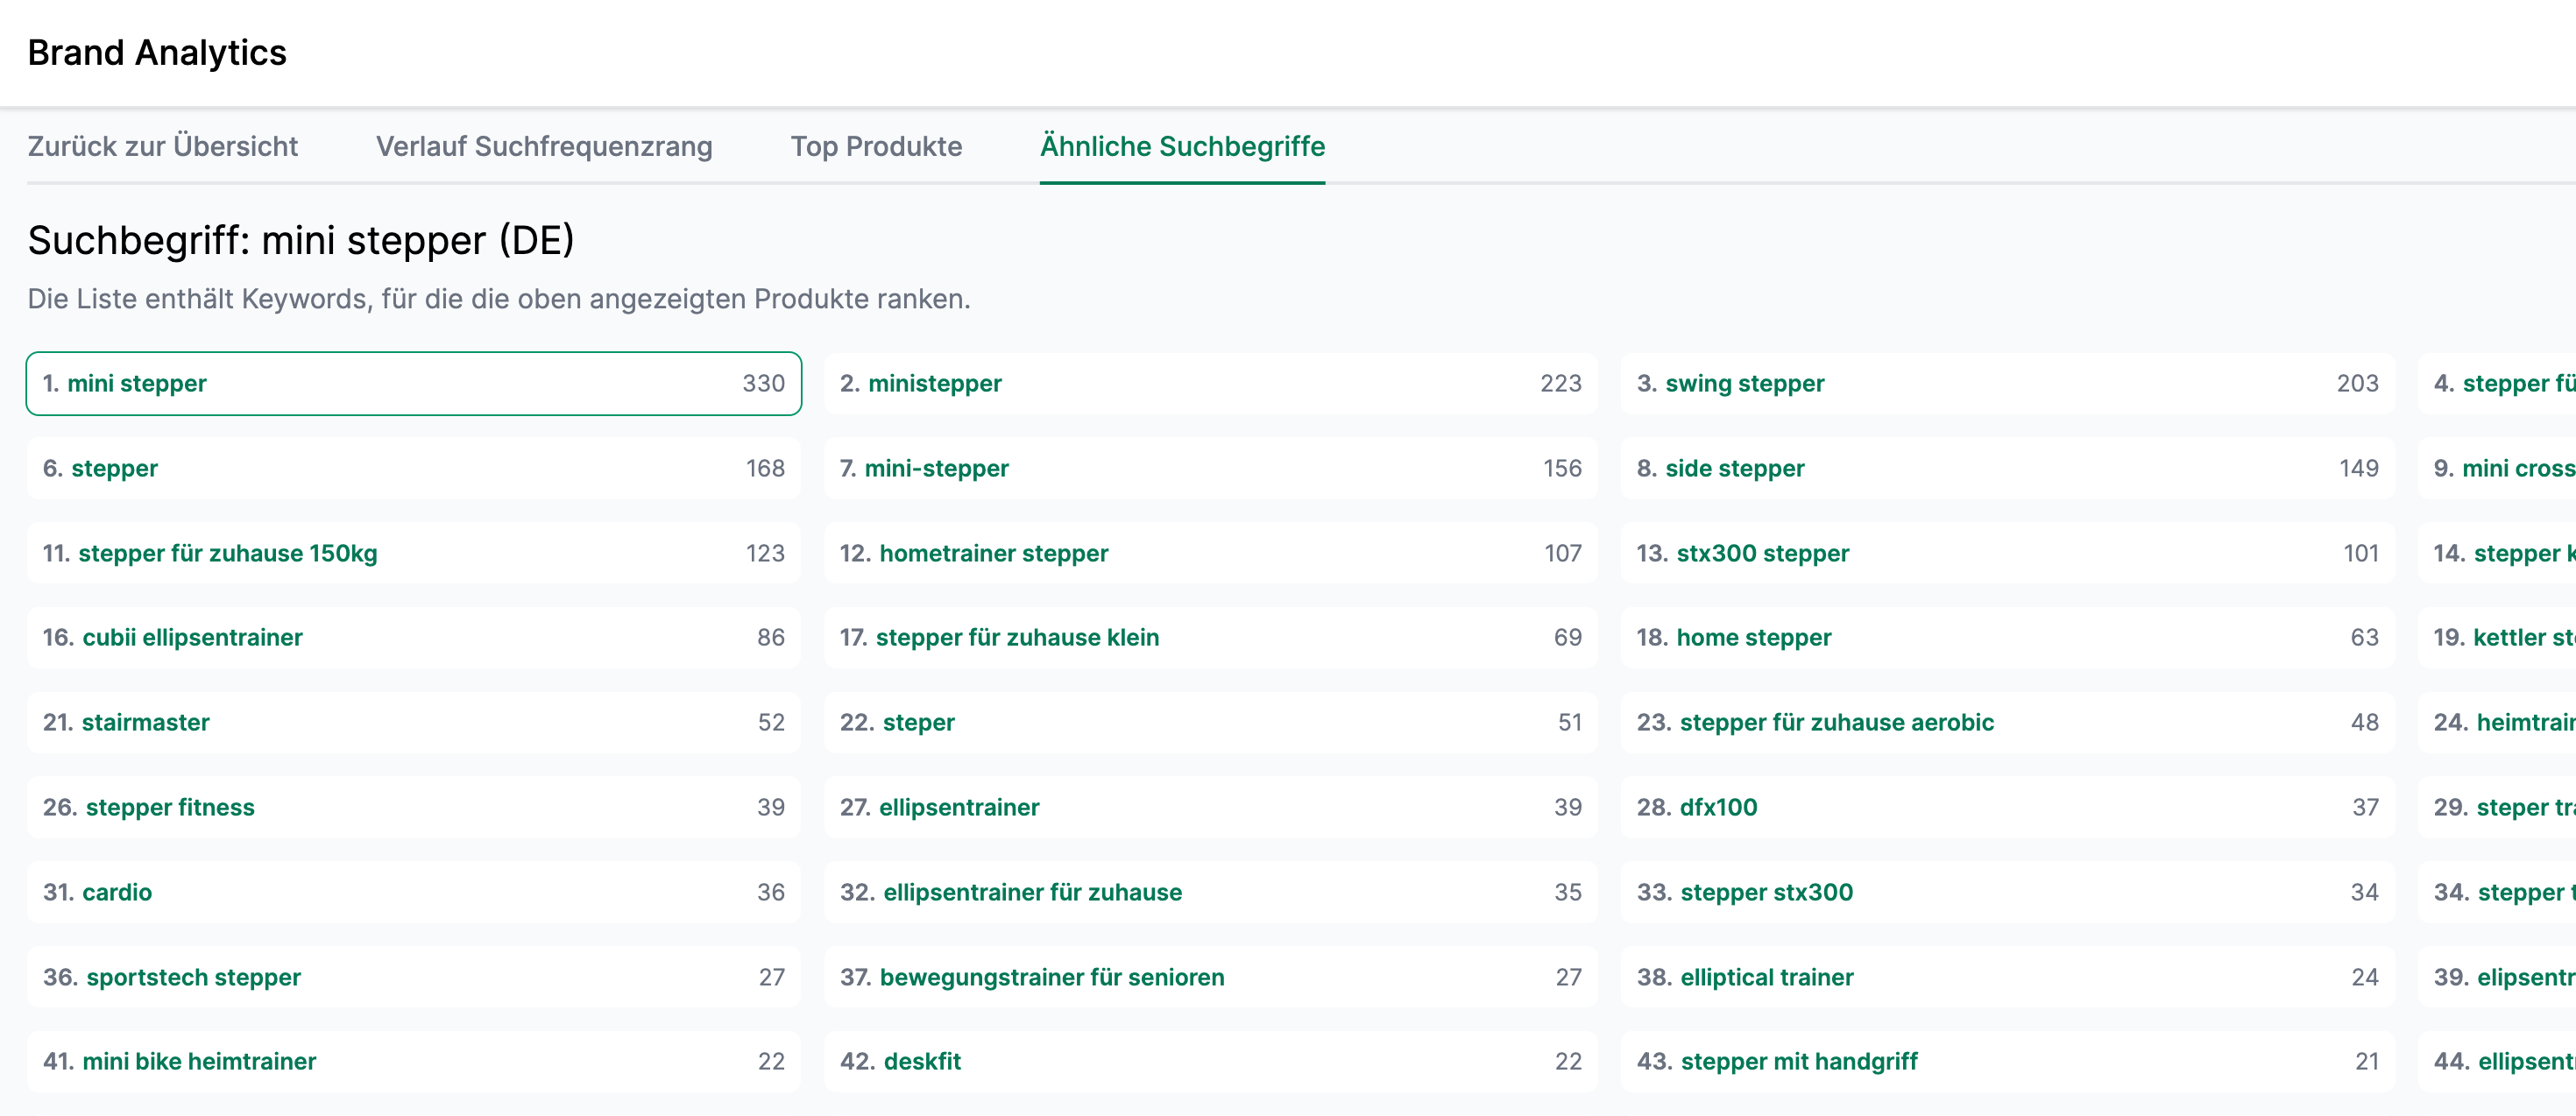Viewport: 2576px width, 1116px height.
Task: Click value 123 in the 150kg card
Action: coord(765,553)
